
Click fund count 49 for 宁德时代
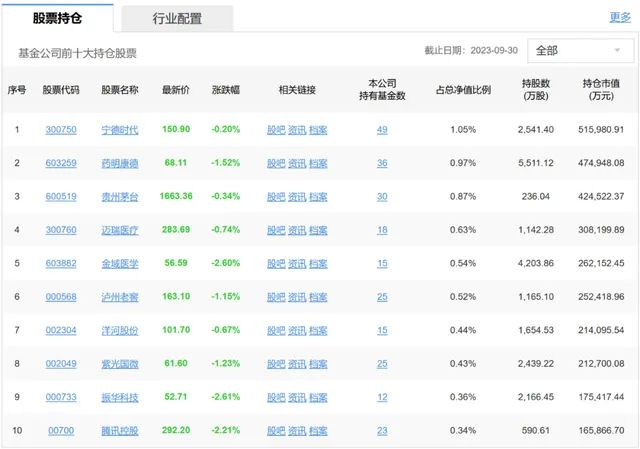click(x=382, y=129)
